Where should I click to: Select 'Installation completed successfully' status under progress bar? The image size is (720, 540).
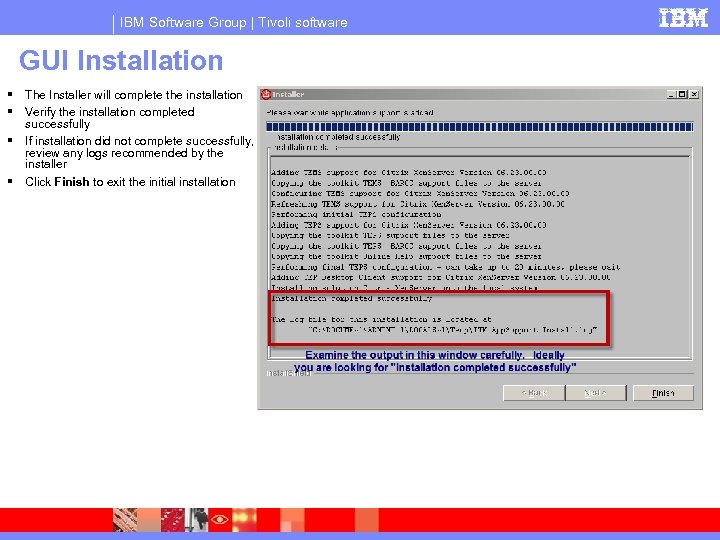click(339, 137)
